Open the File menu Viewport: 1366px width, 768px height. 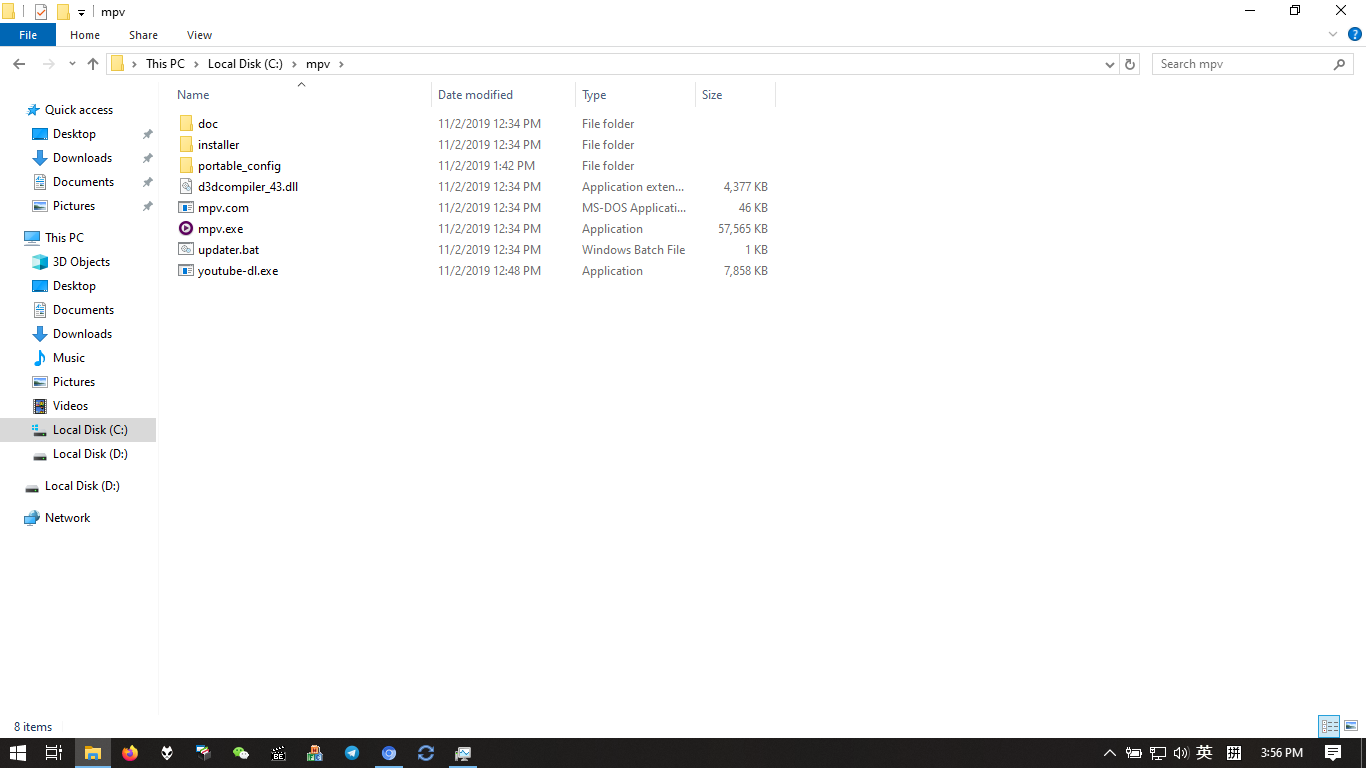tap(28, 35)
